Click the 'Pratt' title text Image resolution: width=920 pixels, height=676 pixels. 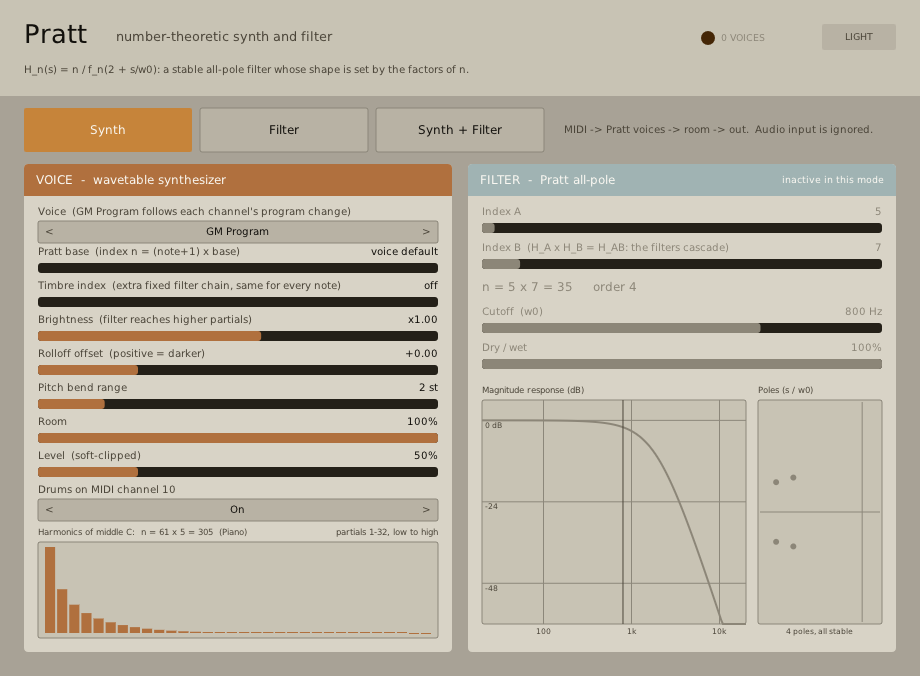coord(56,35)
